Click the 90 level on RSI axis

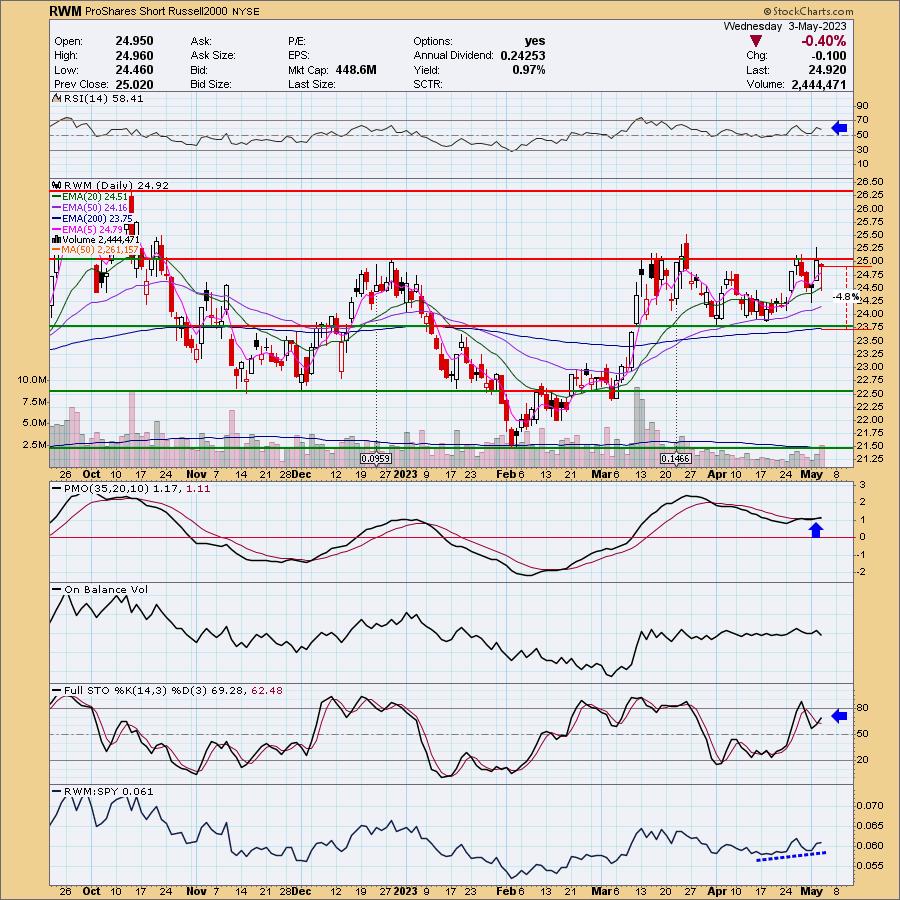click(862, 106)
